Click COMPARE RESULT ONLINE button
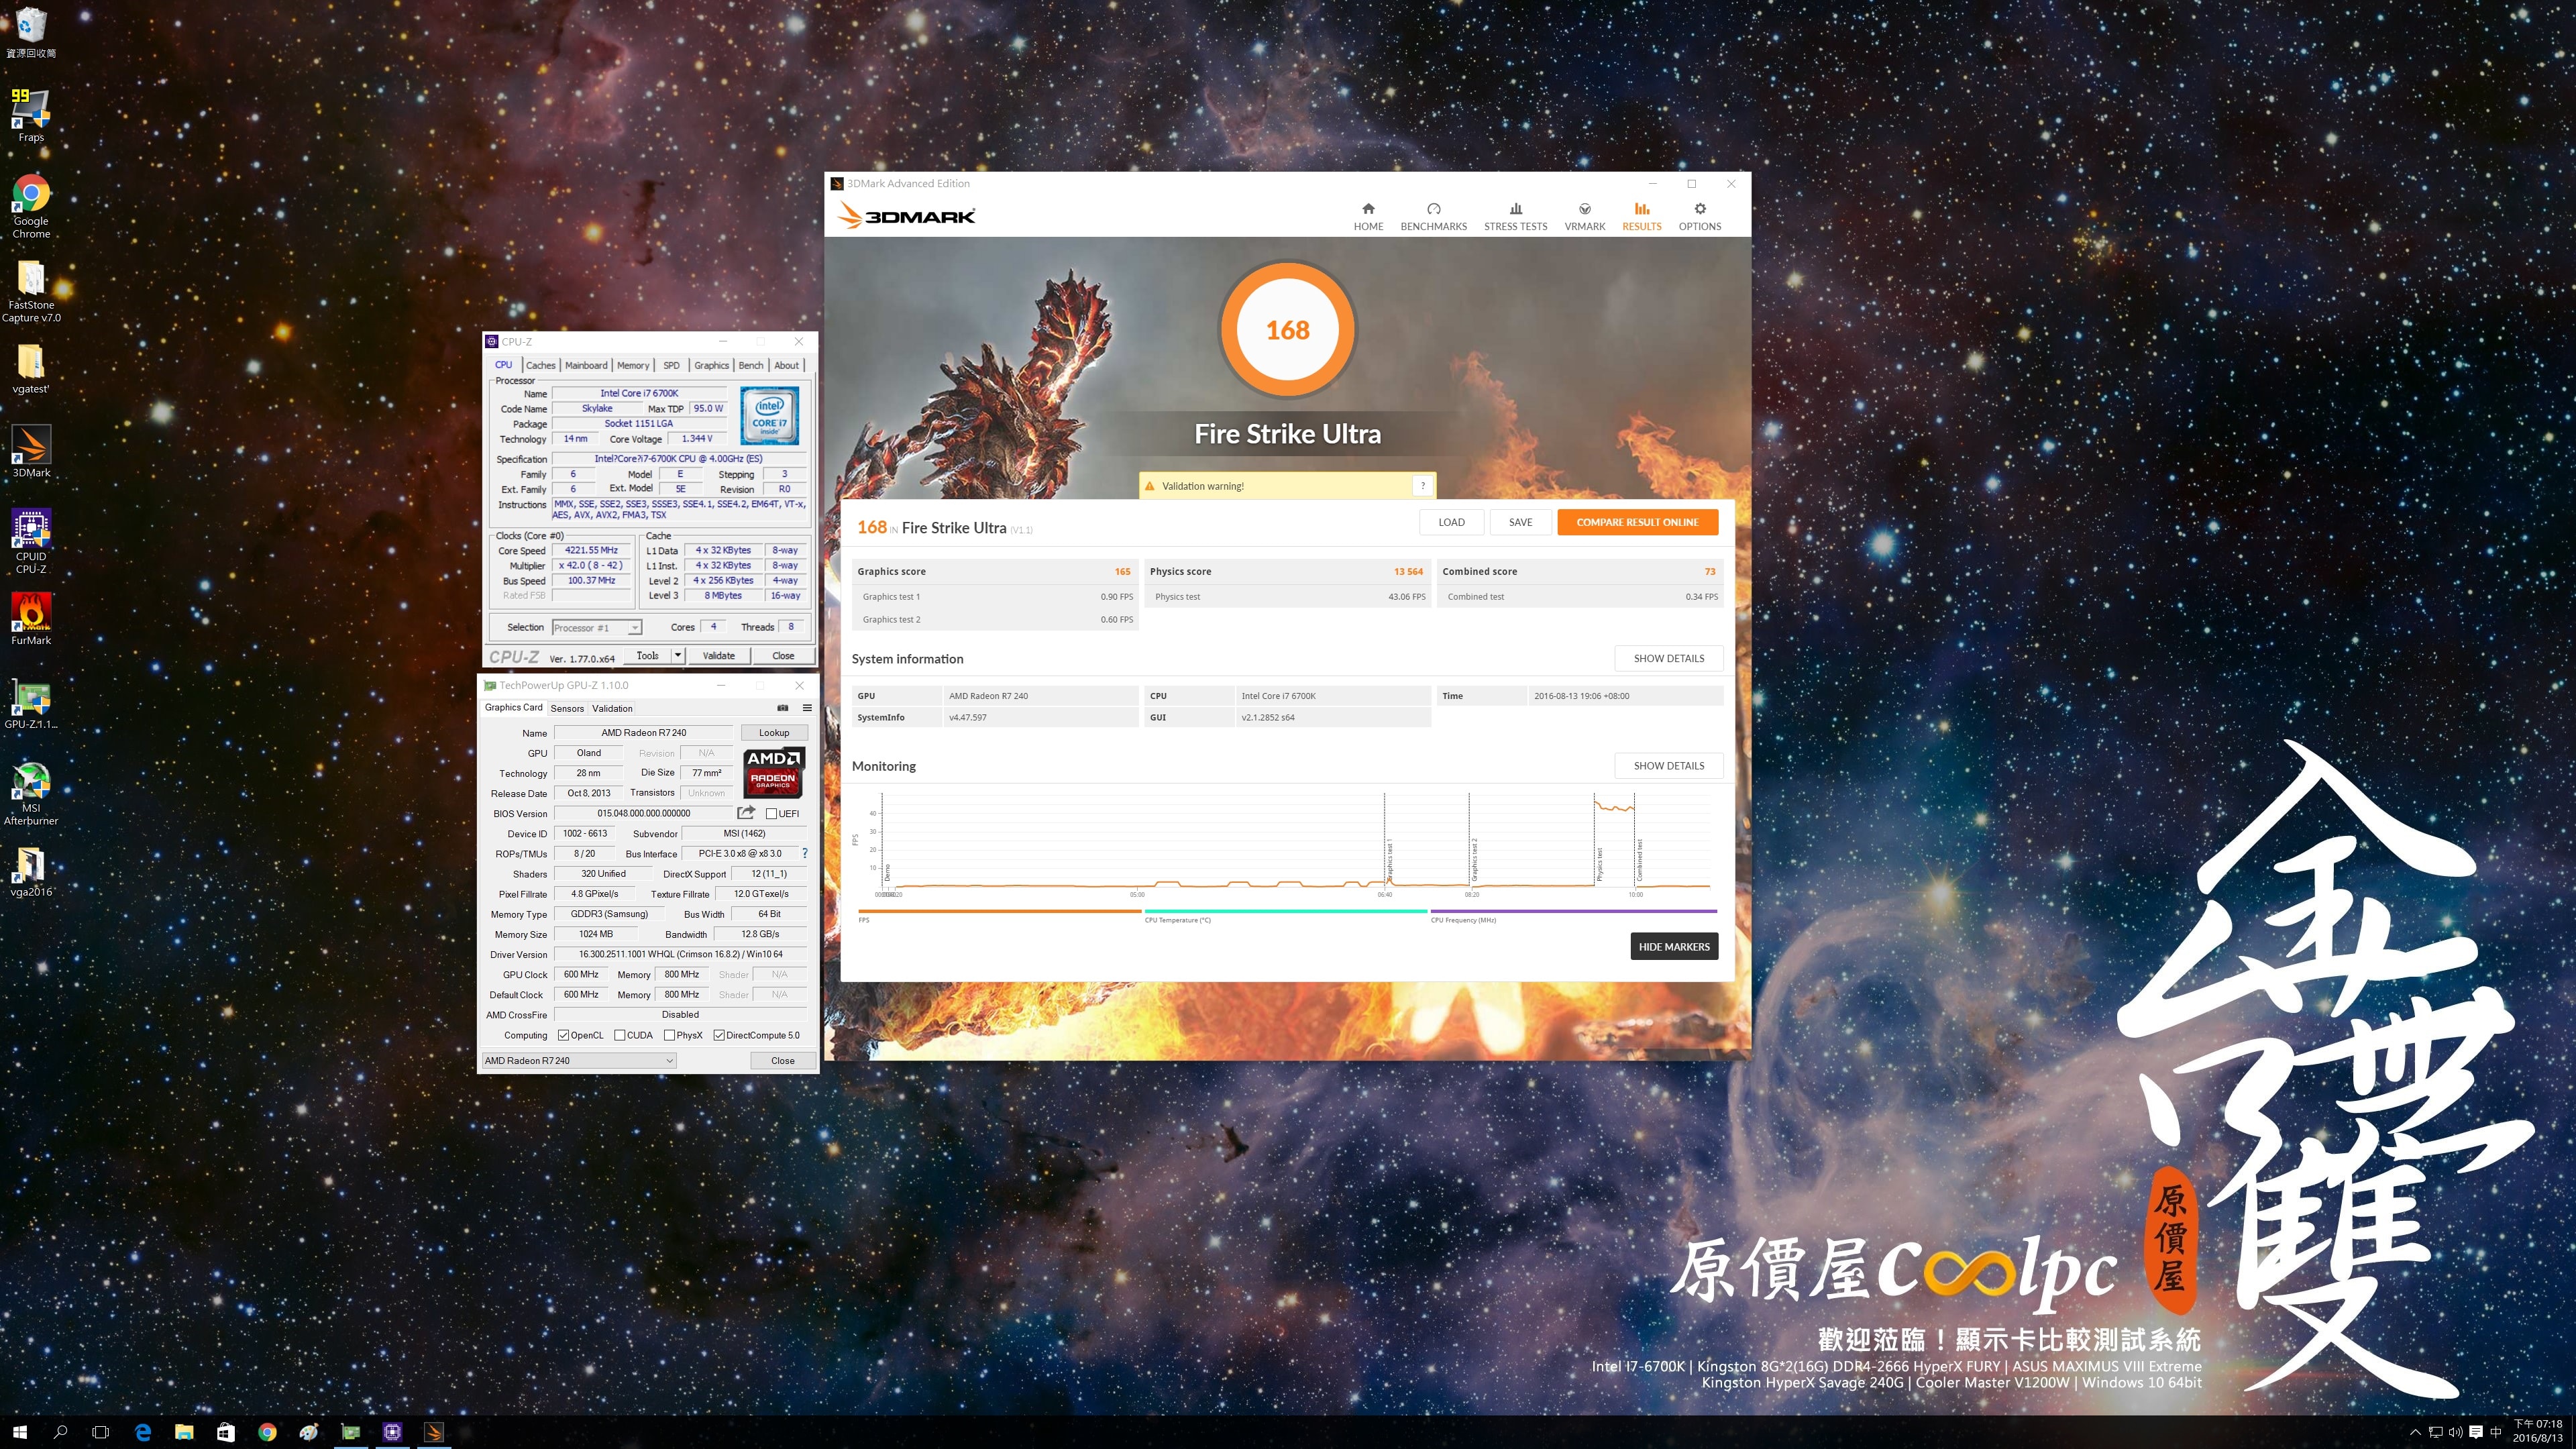Image resolution: width=2576 pixels, height=1449 pixels. [x=1637, y=522]
